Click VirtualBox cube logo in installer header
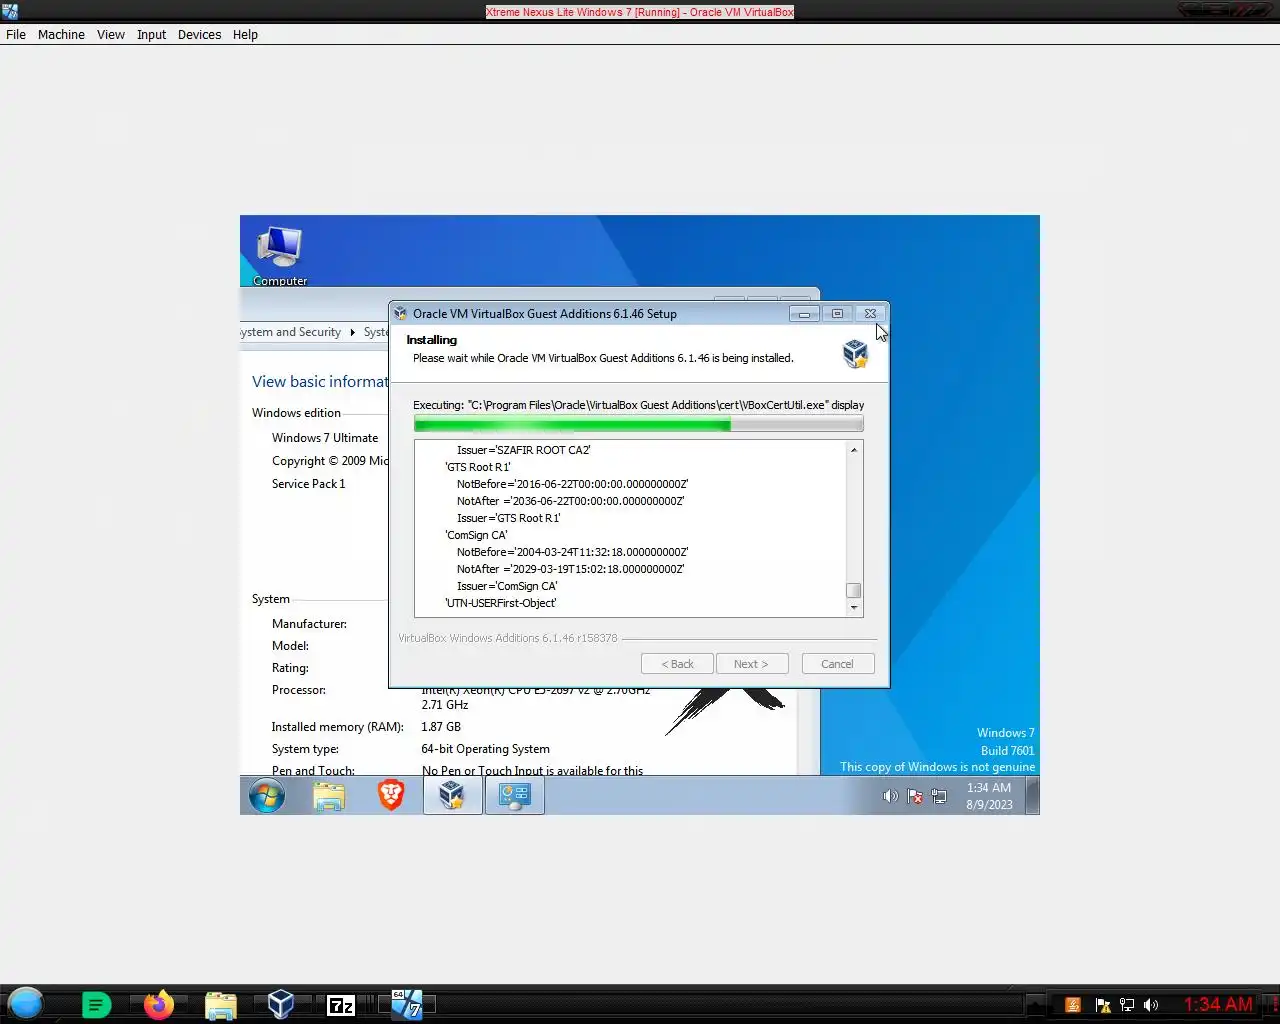This screenshot has height=1024, width=1280. pyautogui.click(x=855, y=353)
